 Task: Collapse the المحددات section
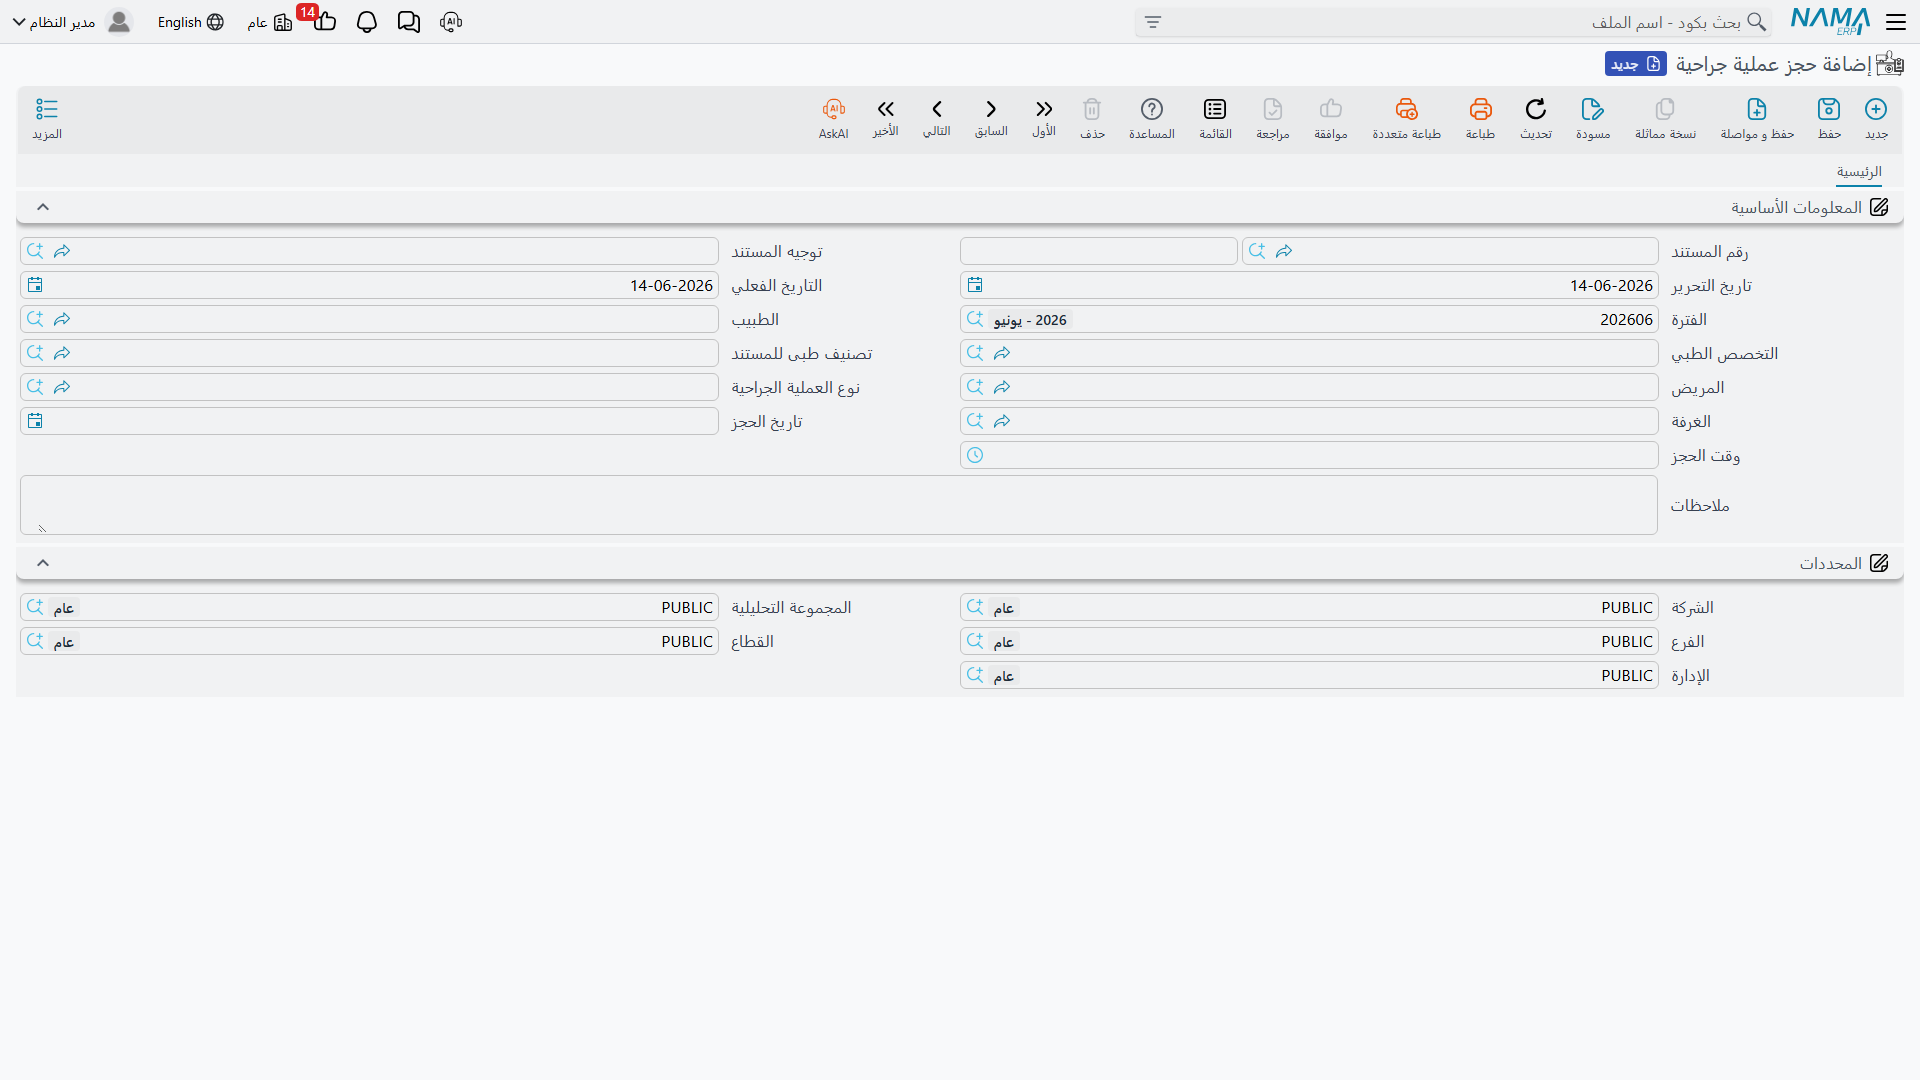43,563
